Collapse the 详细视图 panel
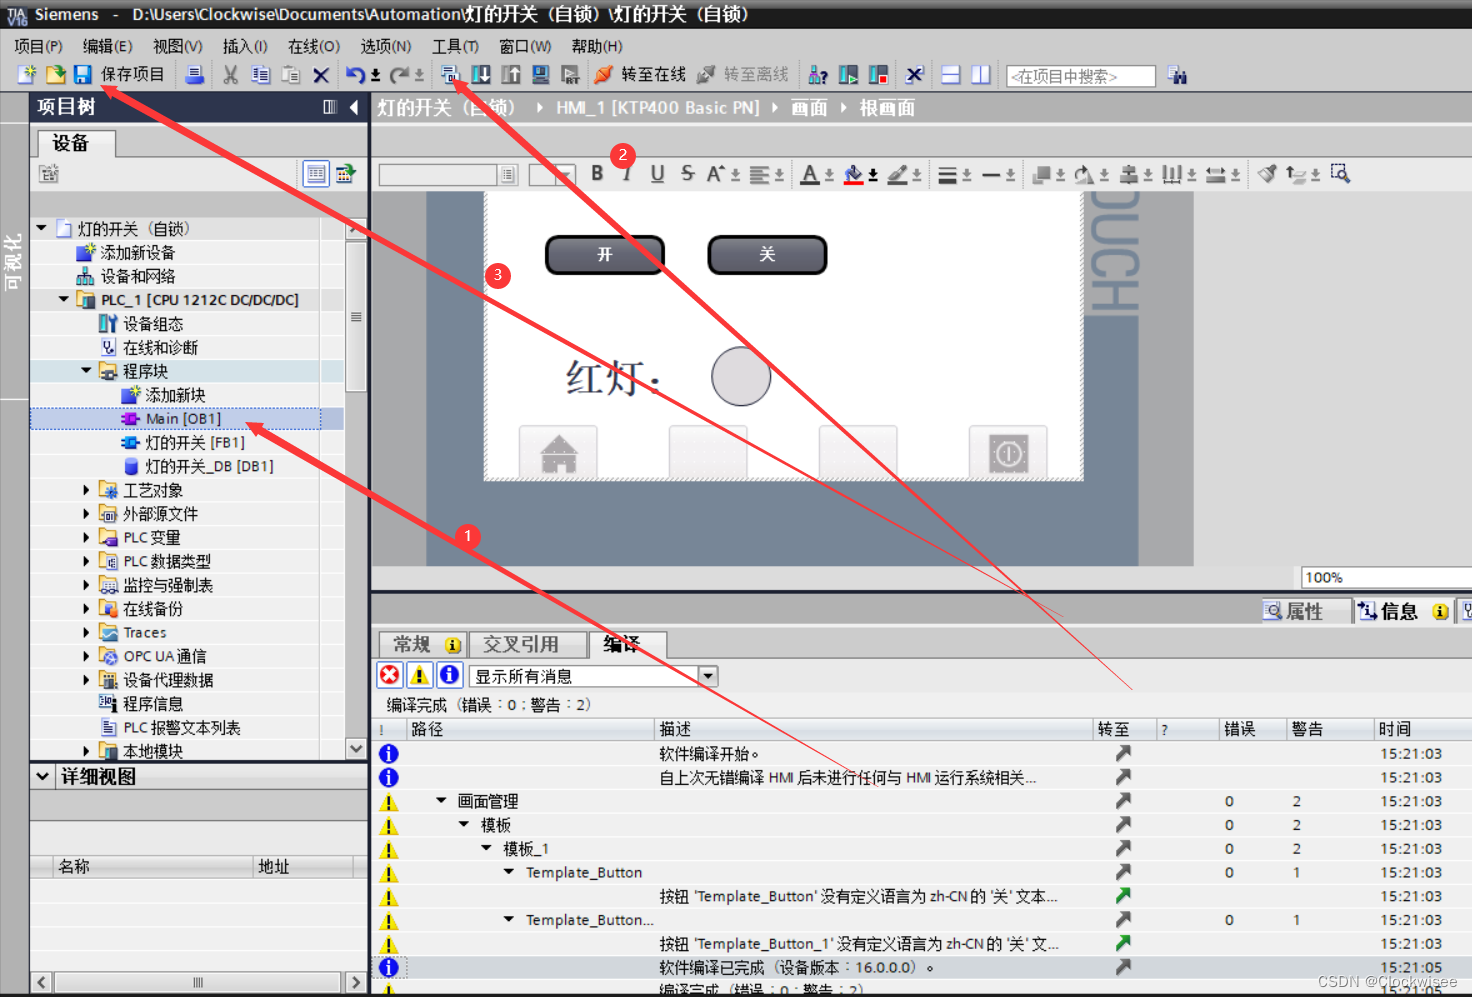Image resolution: width=1472 pixels, height=997 pixels. [42, 776]
